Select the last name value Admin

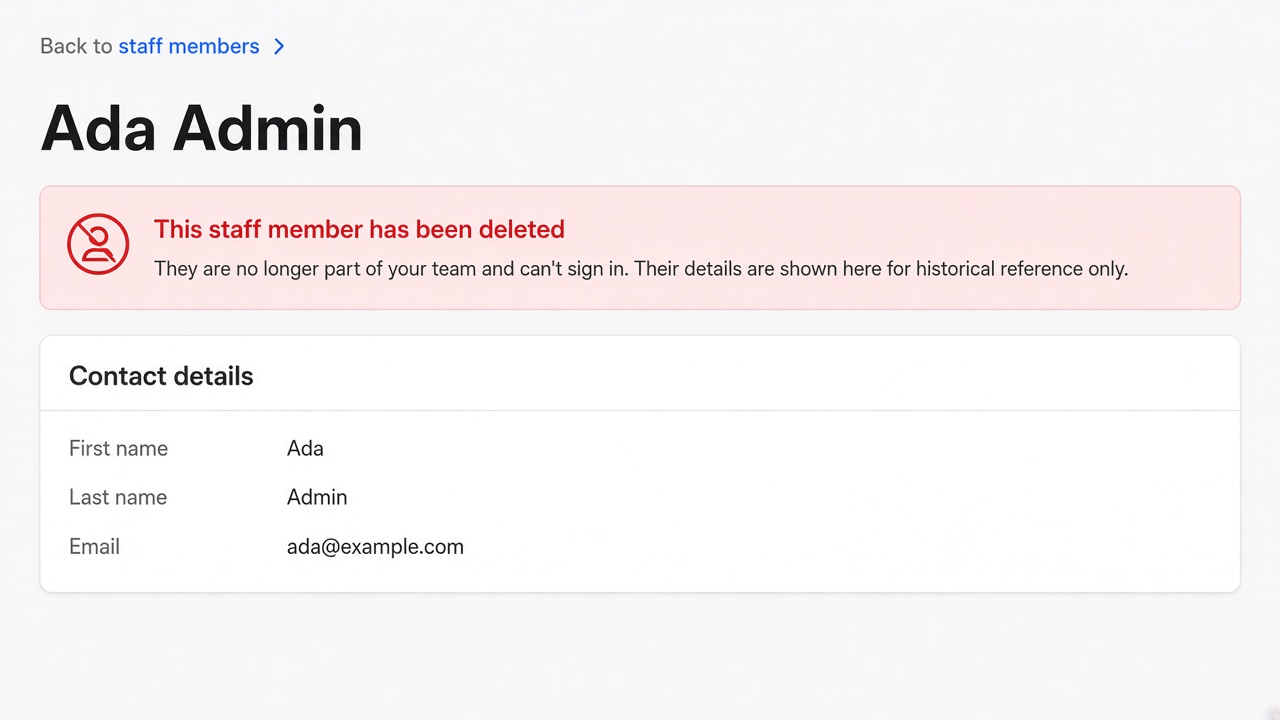coord(317,497)
